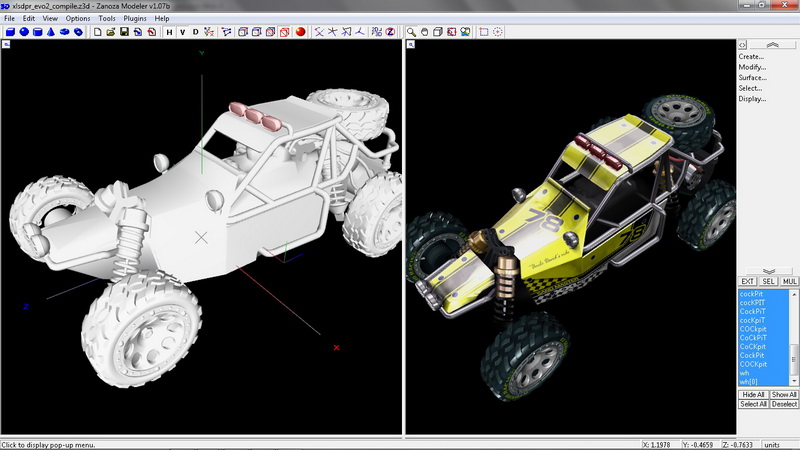Click the Hide All button

753,395
